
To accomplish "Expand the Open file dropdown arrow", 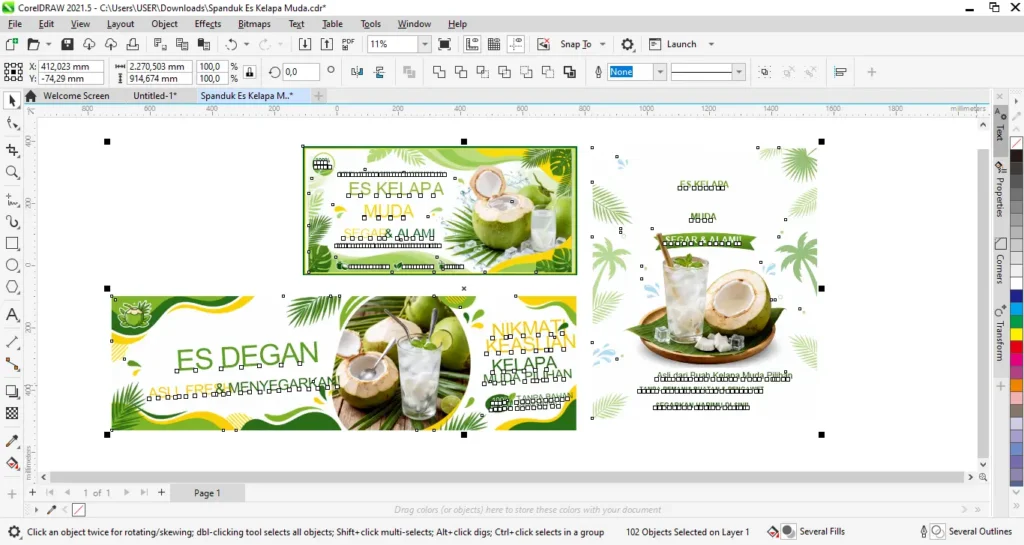I will [48, 44].
